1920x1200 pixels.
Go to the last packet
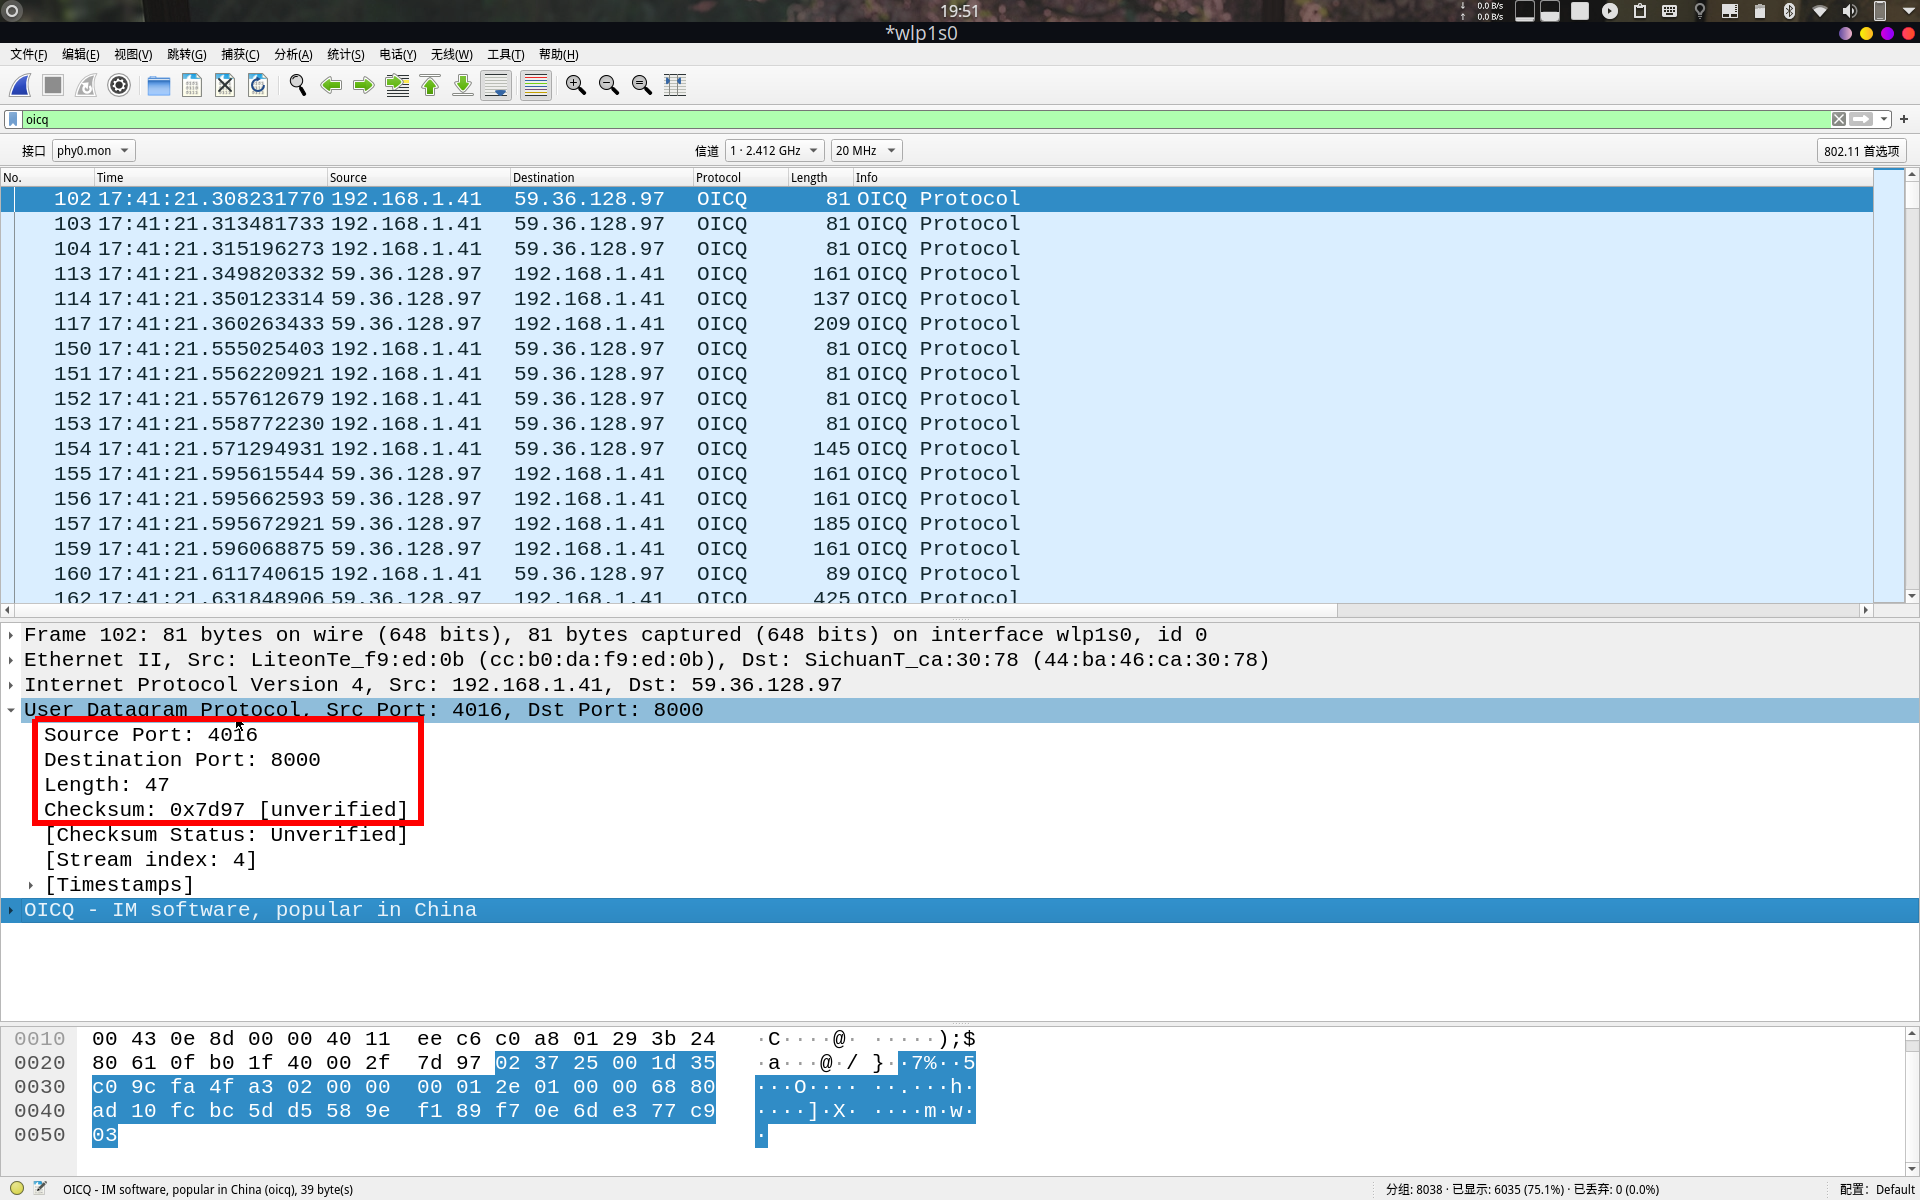click(463, 86)
